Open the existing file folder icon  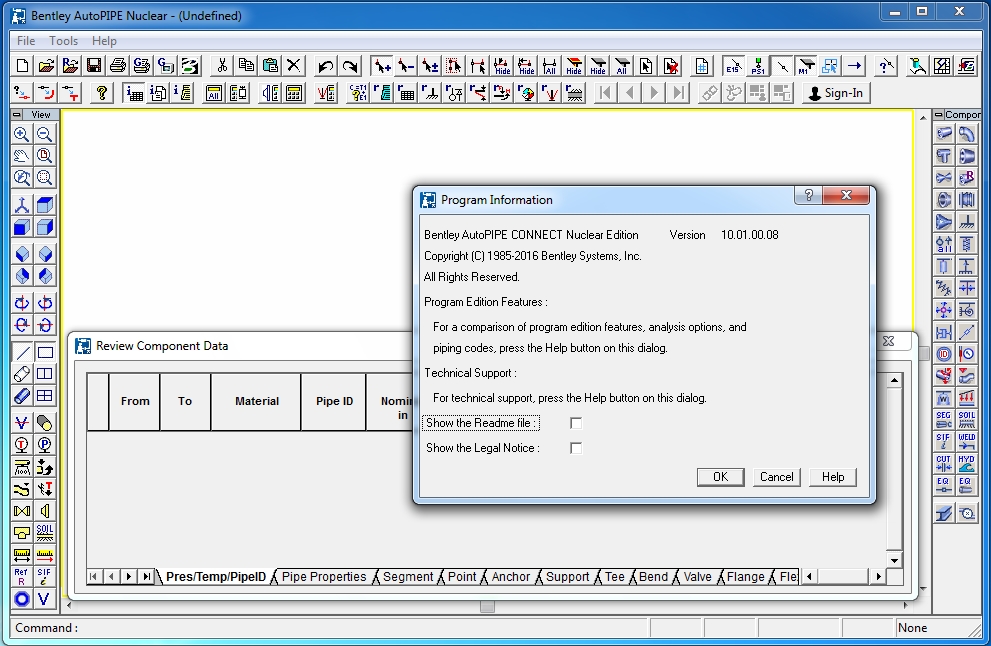click(x=46, y=66)
